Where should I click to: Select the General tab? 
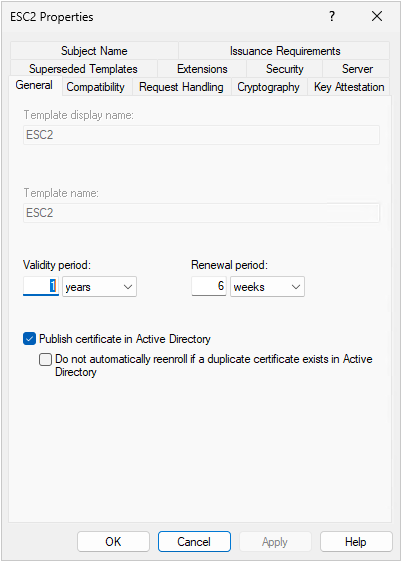pyautogui.click(x=34, y=86)
